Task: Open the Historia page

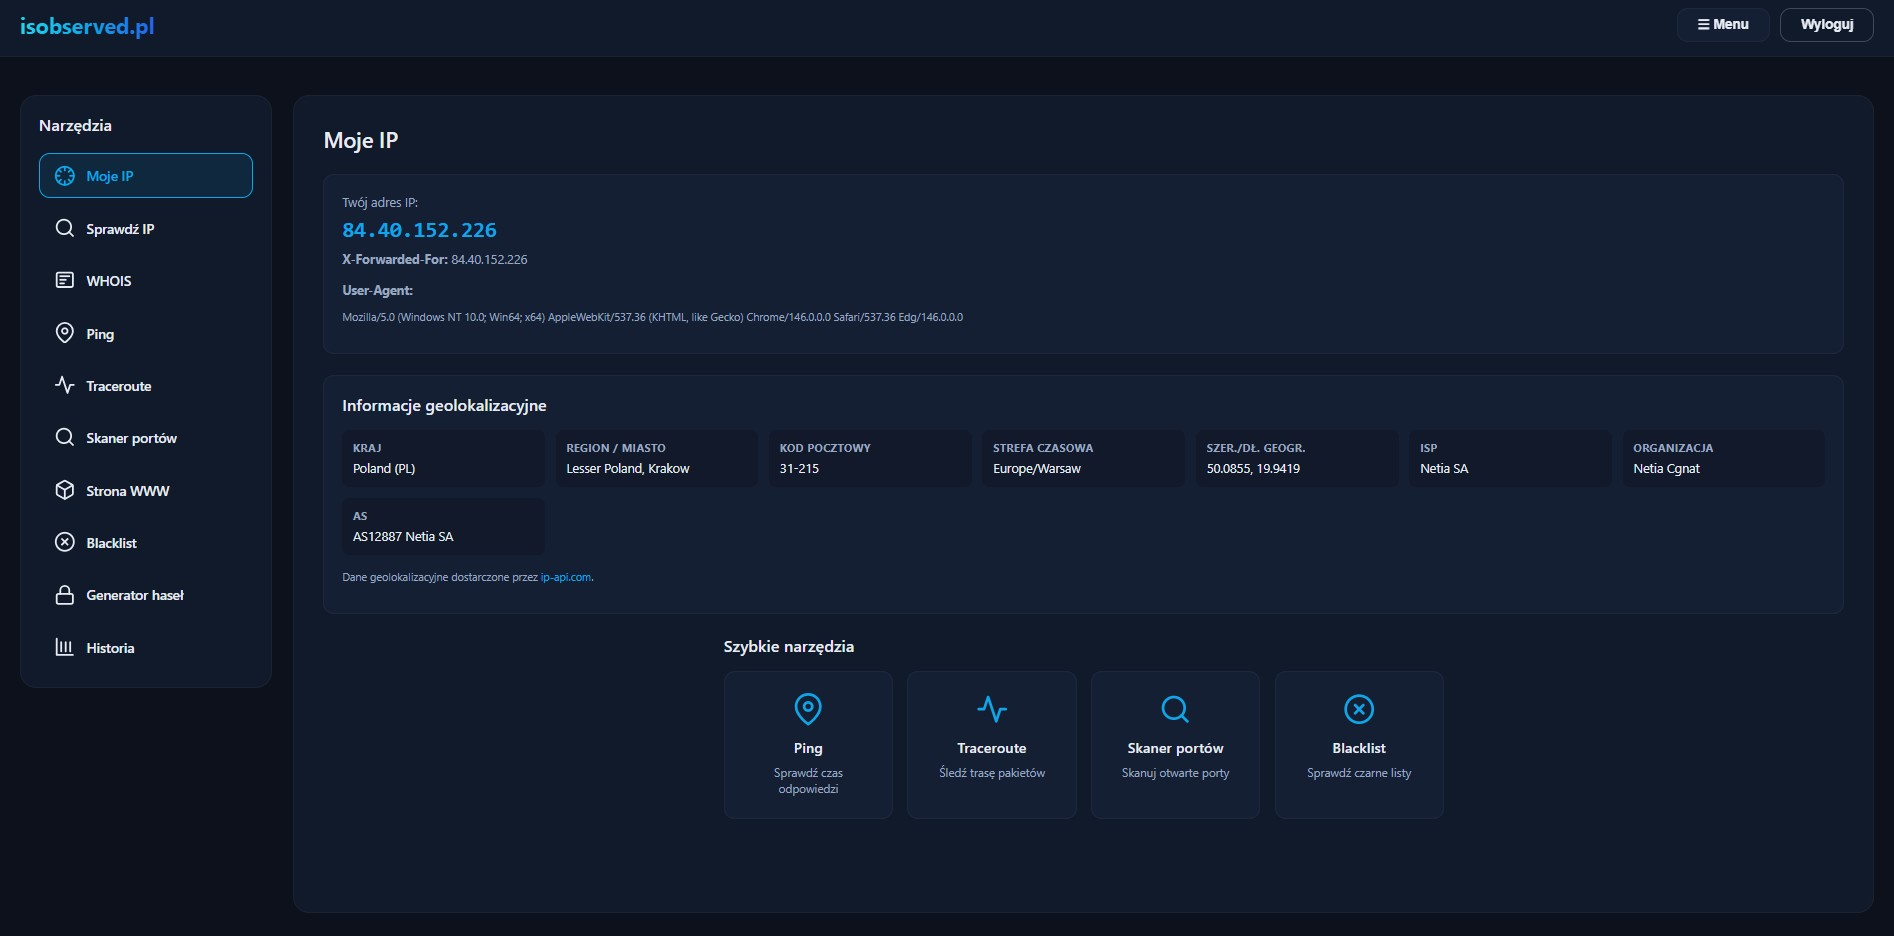Action: click(x=146, y=647)
